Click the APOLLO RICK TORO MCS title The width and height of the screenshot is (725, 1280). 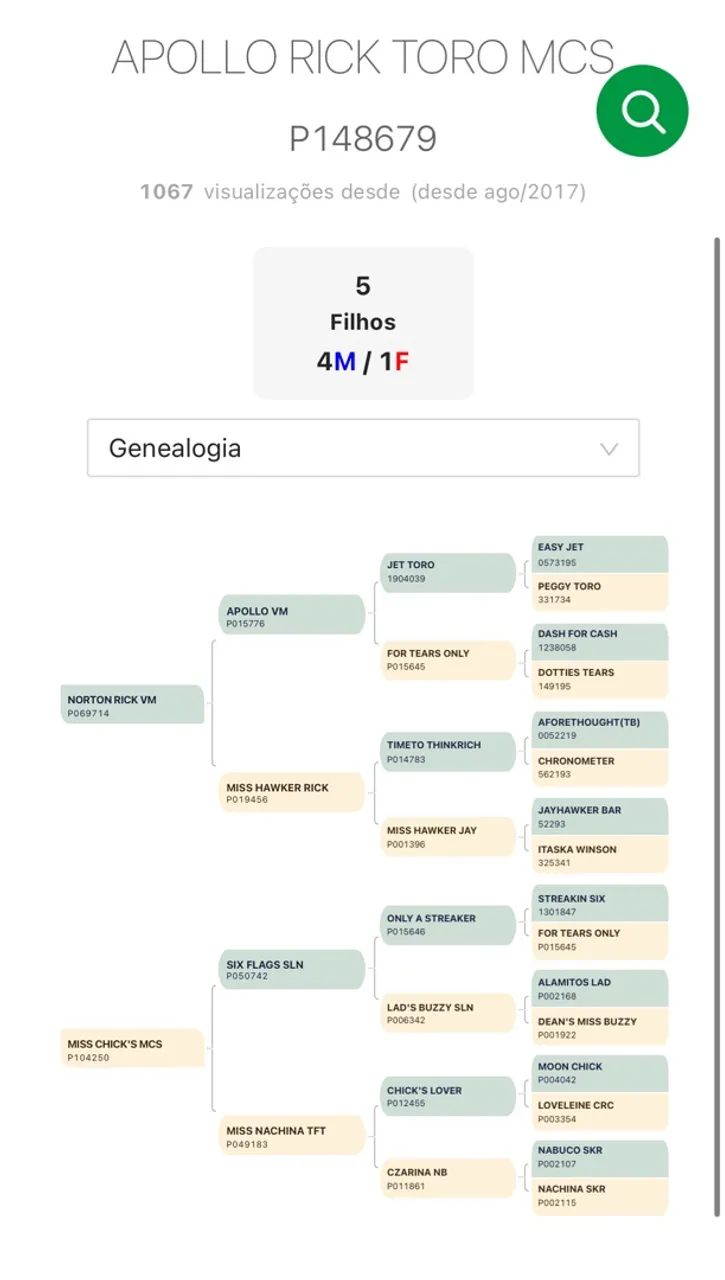[x=363, y=57]
